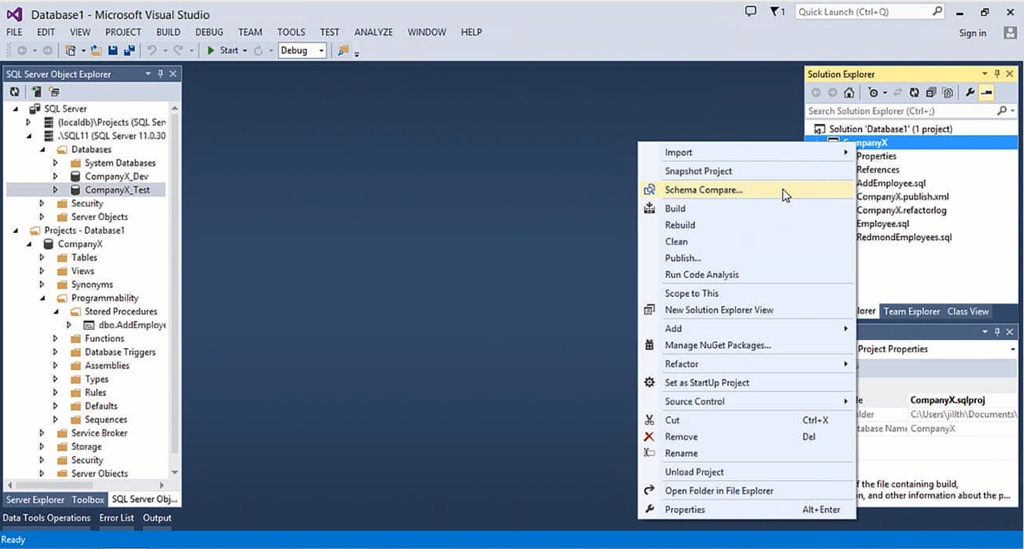Click the Start debugging button
Viewport: 1024px width, 549px height.
(223, 50)
